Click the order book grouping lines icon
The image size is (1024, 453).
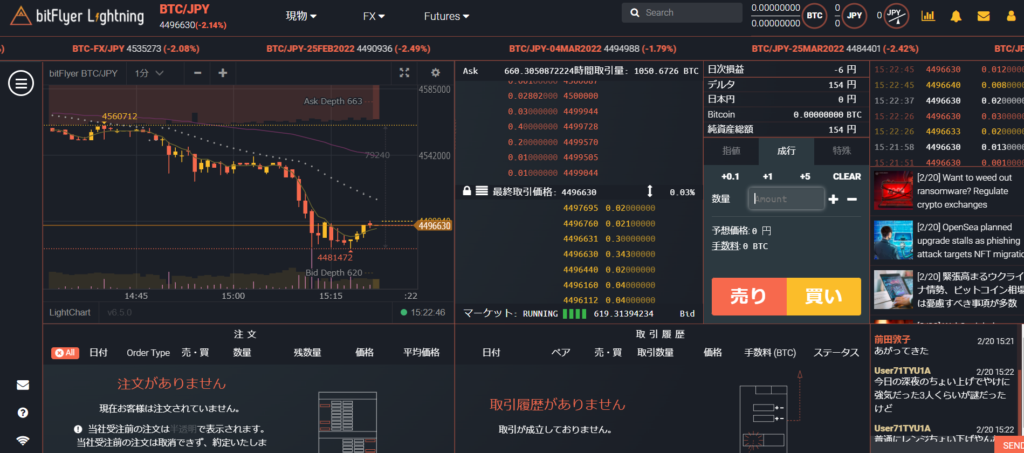[482, 192]
